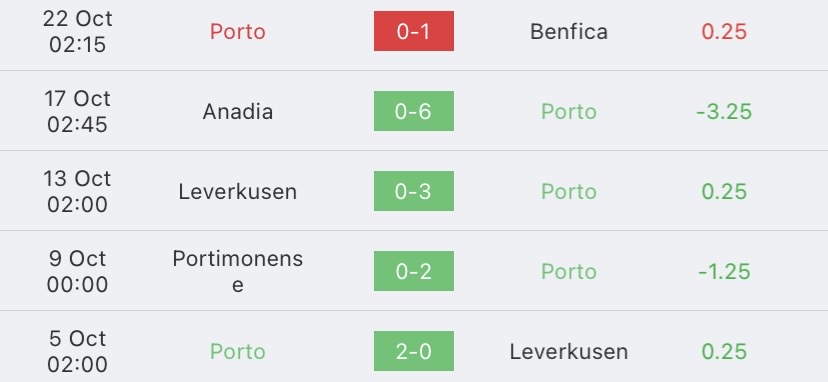Screen dimensions: 828x382
Task: Open Anadia team page
Action: tap(238, 111)
